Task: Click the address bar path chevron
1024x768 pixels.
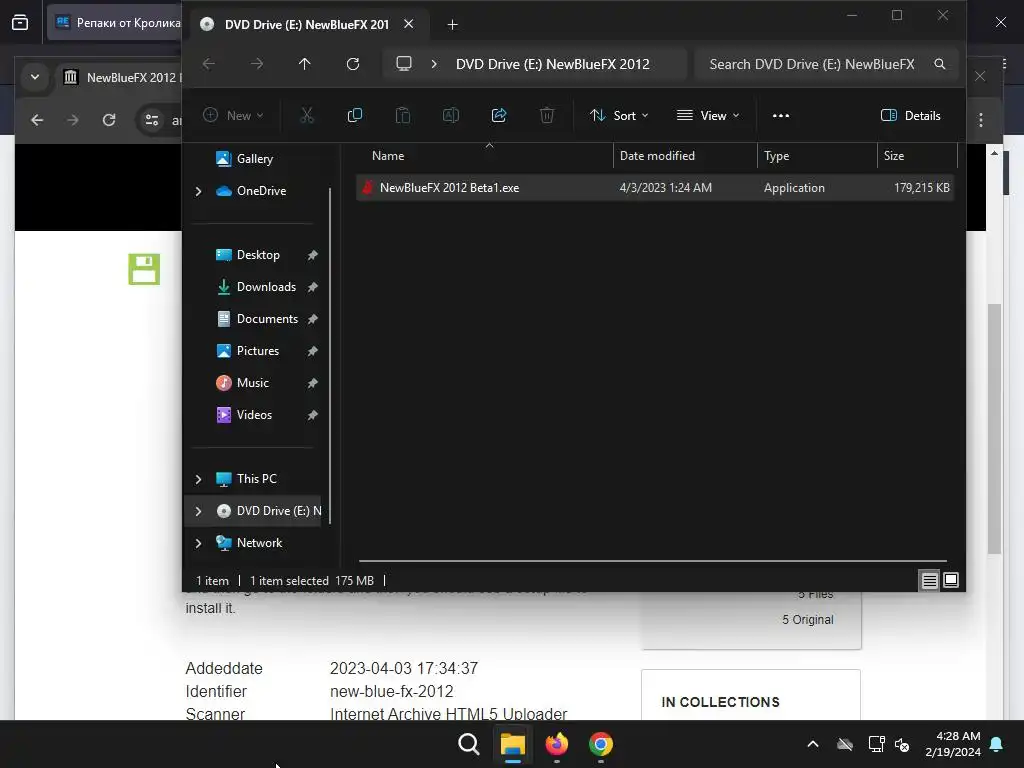Action: click(434, 64)
